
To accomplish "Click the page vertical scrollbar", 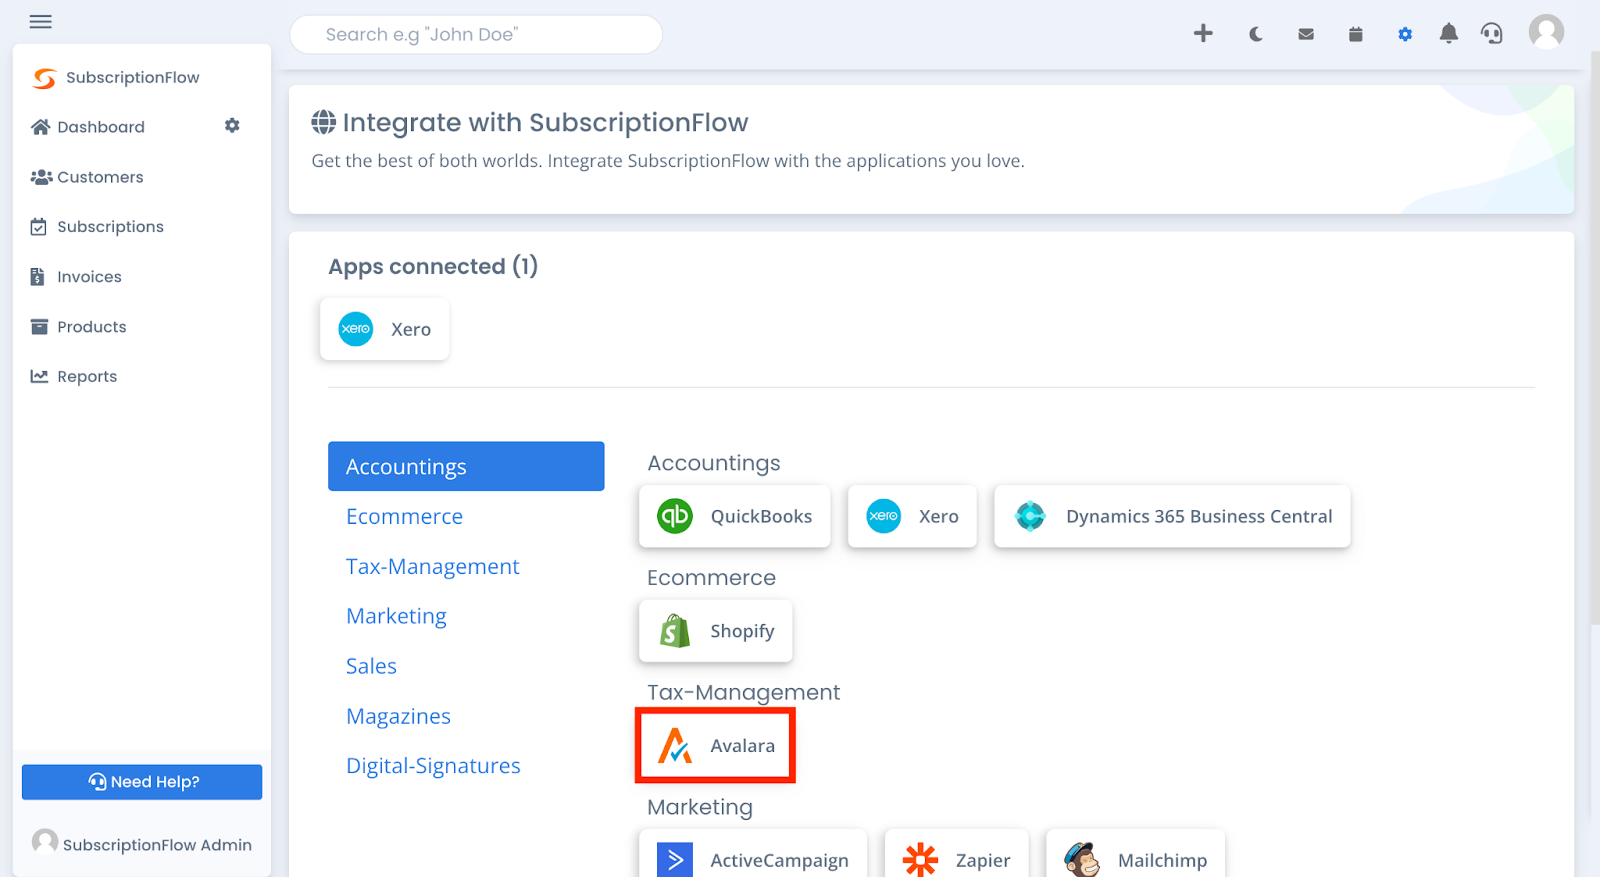I will point(1594,340).
